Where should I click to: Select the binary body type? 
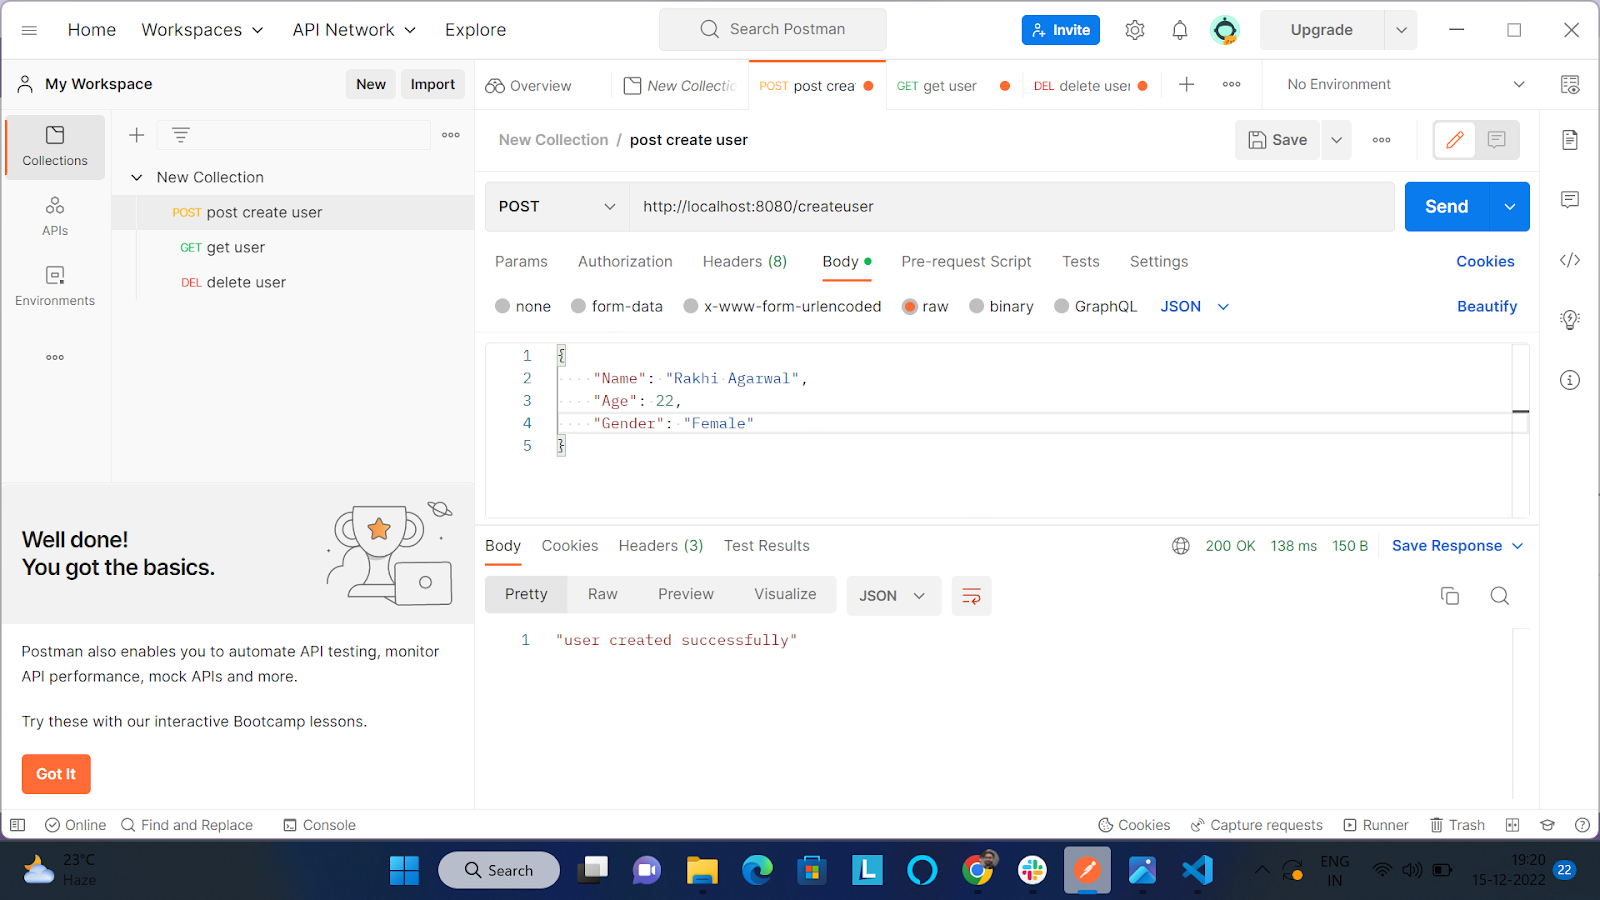tap(1001, 306)
